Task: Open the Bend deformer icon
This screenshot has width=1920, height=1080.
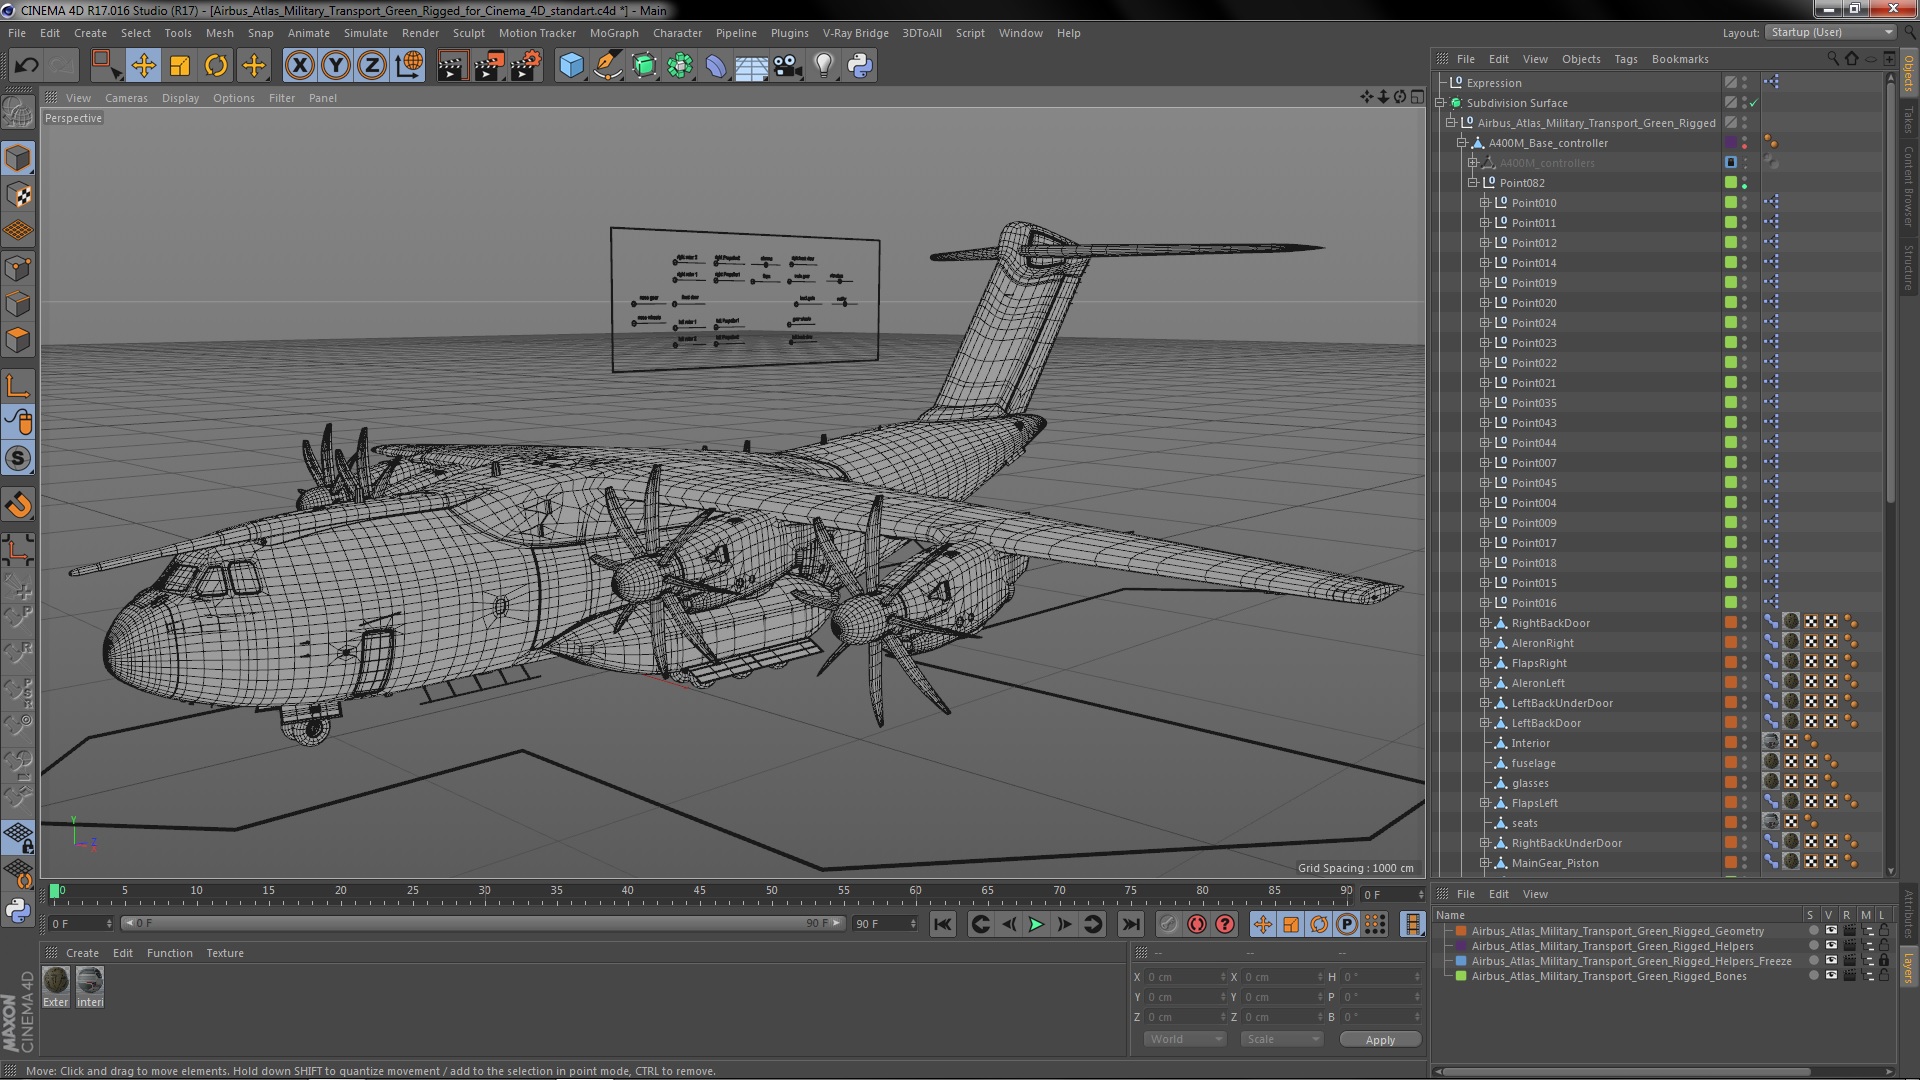Action: [x=716, y=66]
